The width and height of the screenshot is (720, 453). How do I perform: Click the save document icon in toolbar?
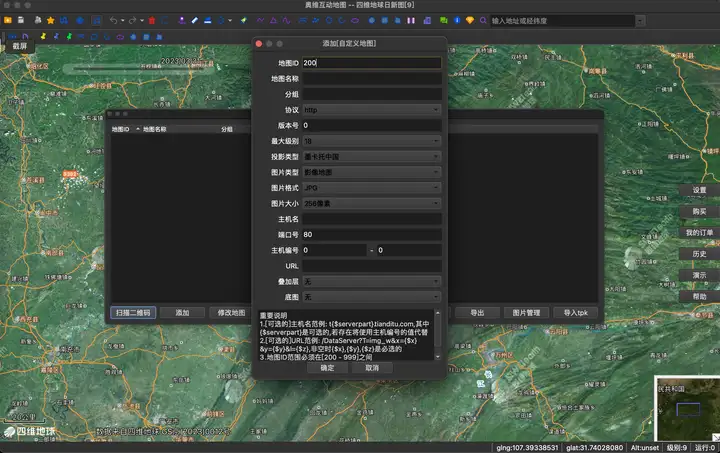[21, 20]
